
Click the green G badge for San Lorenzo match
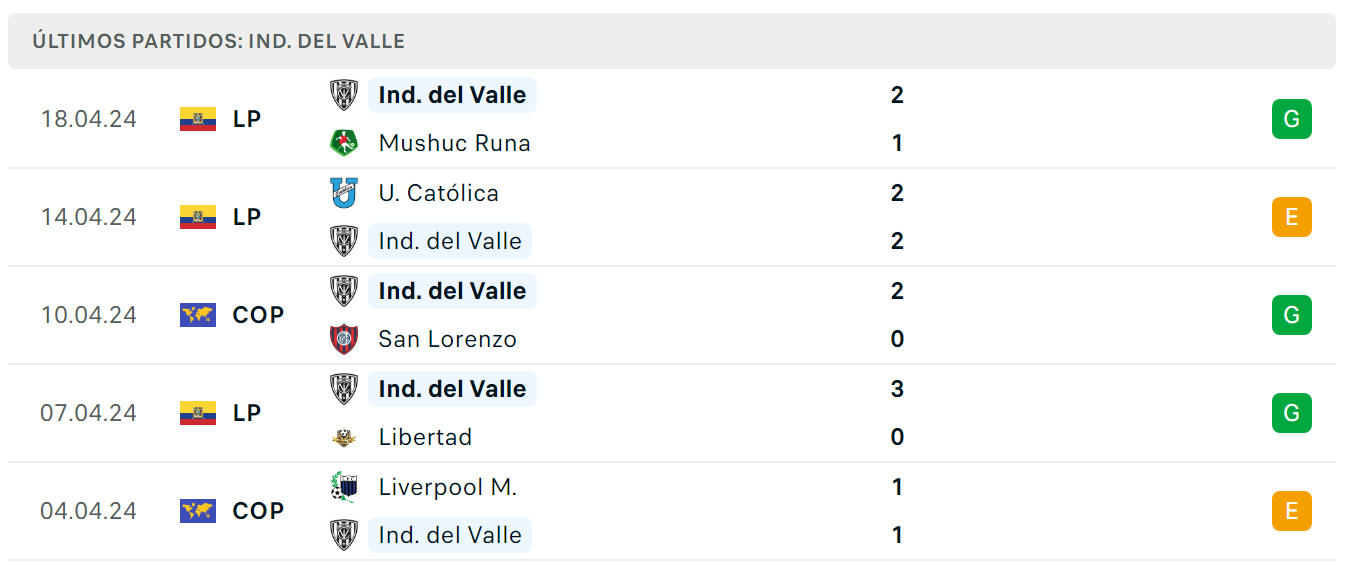[x=1292, y=315]
